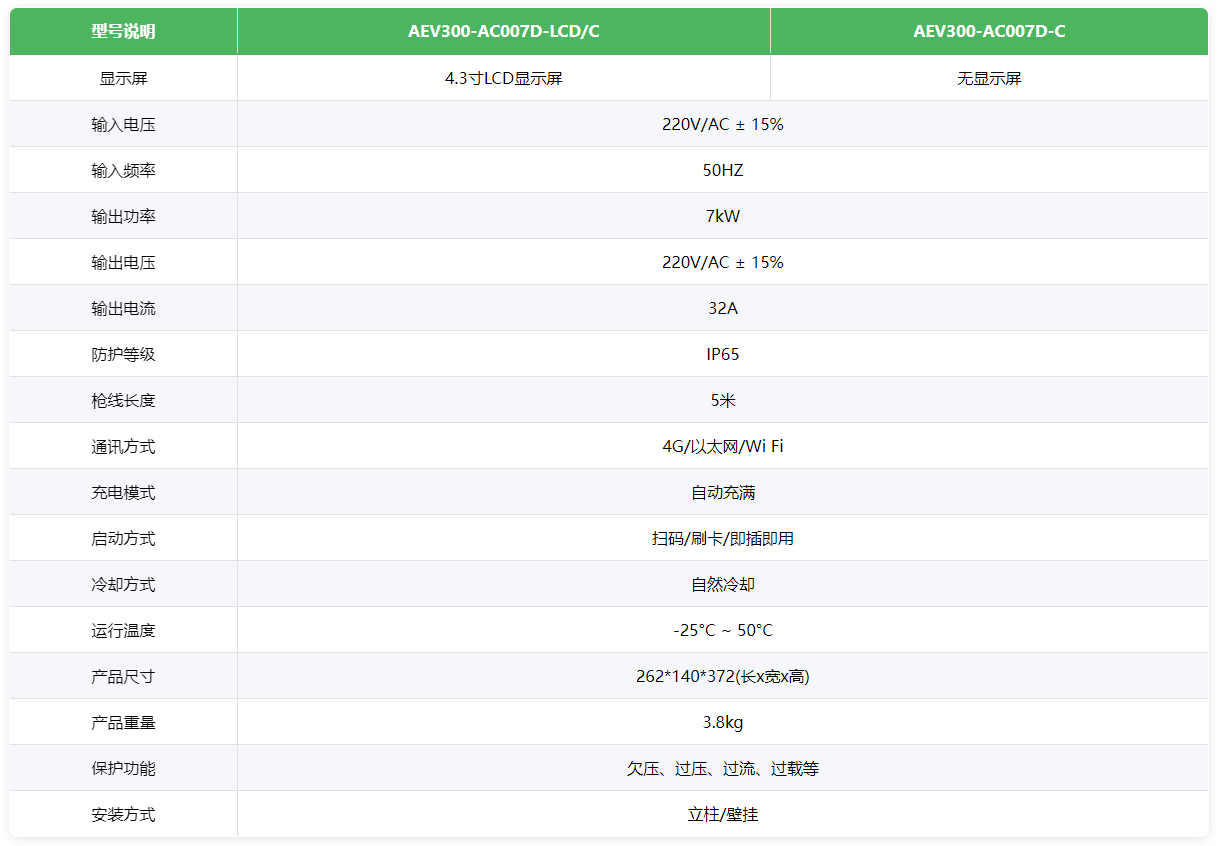Select the AEV300-AC007D-LCD/C column header
Image resolution: width=1221 pixels, height=846 pixels.
coord(503,31)
